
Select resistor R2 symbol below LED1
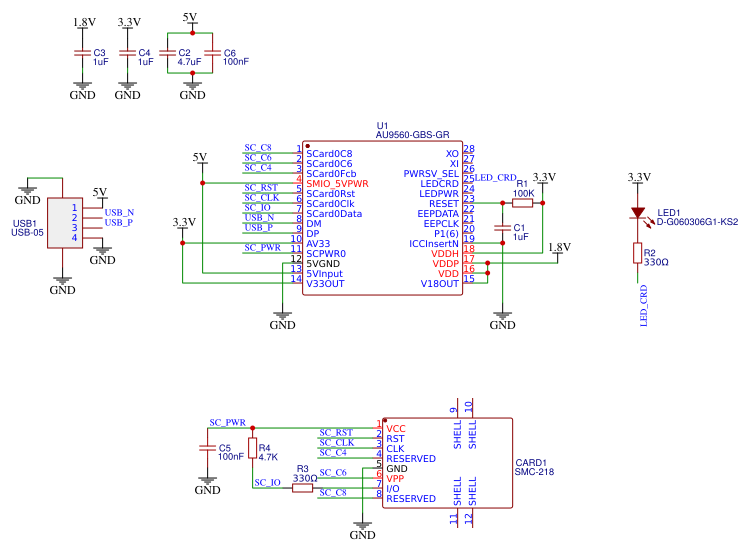[638, 253]
